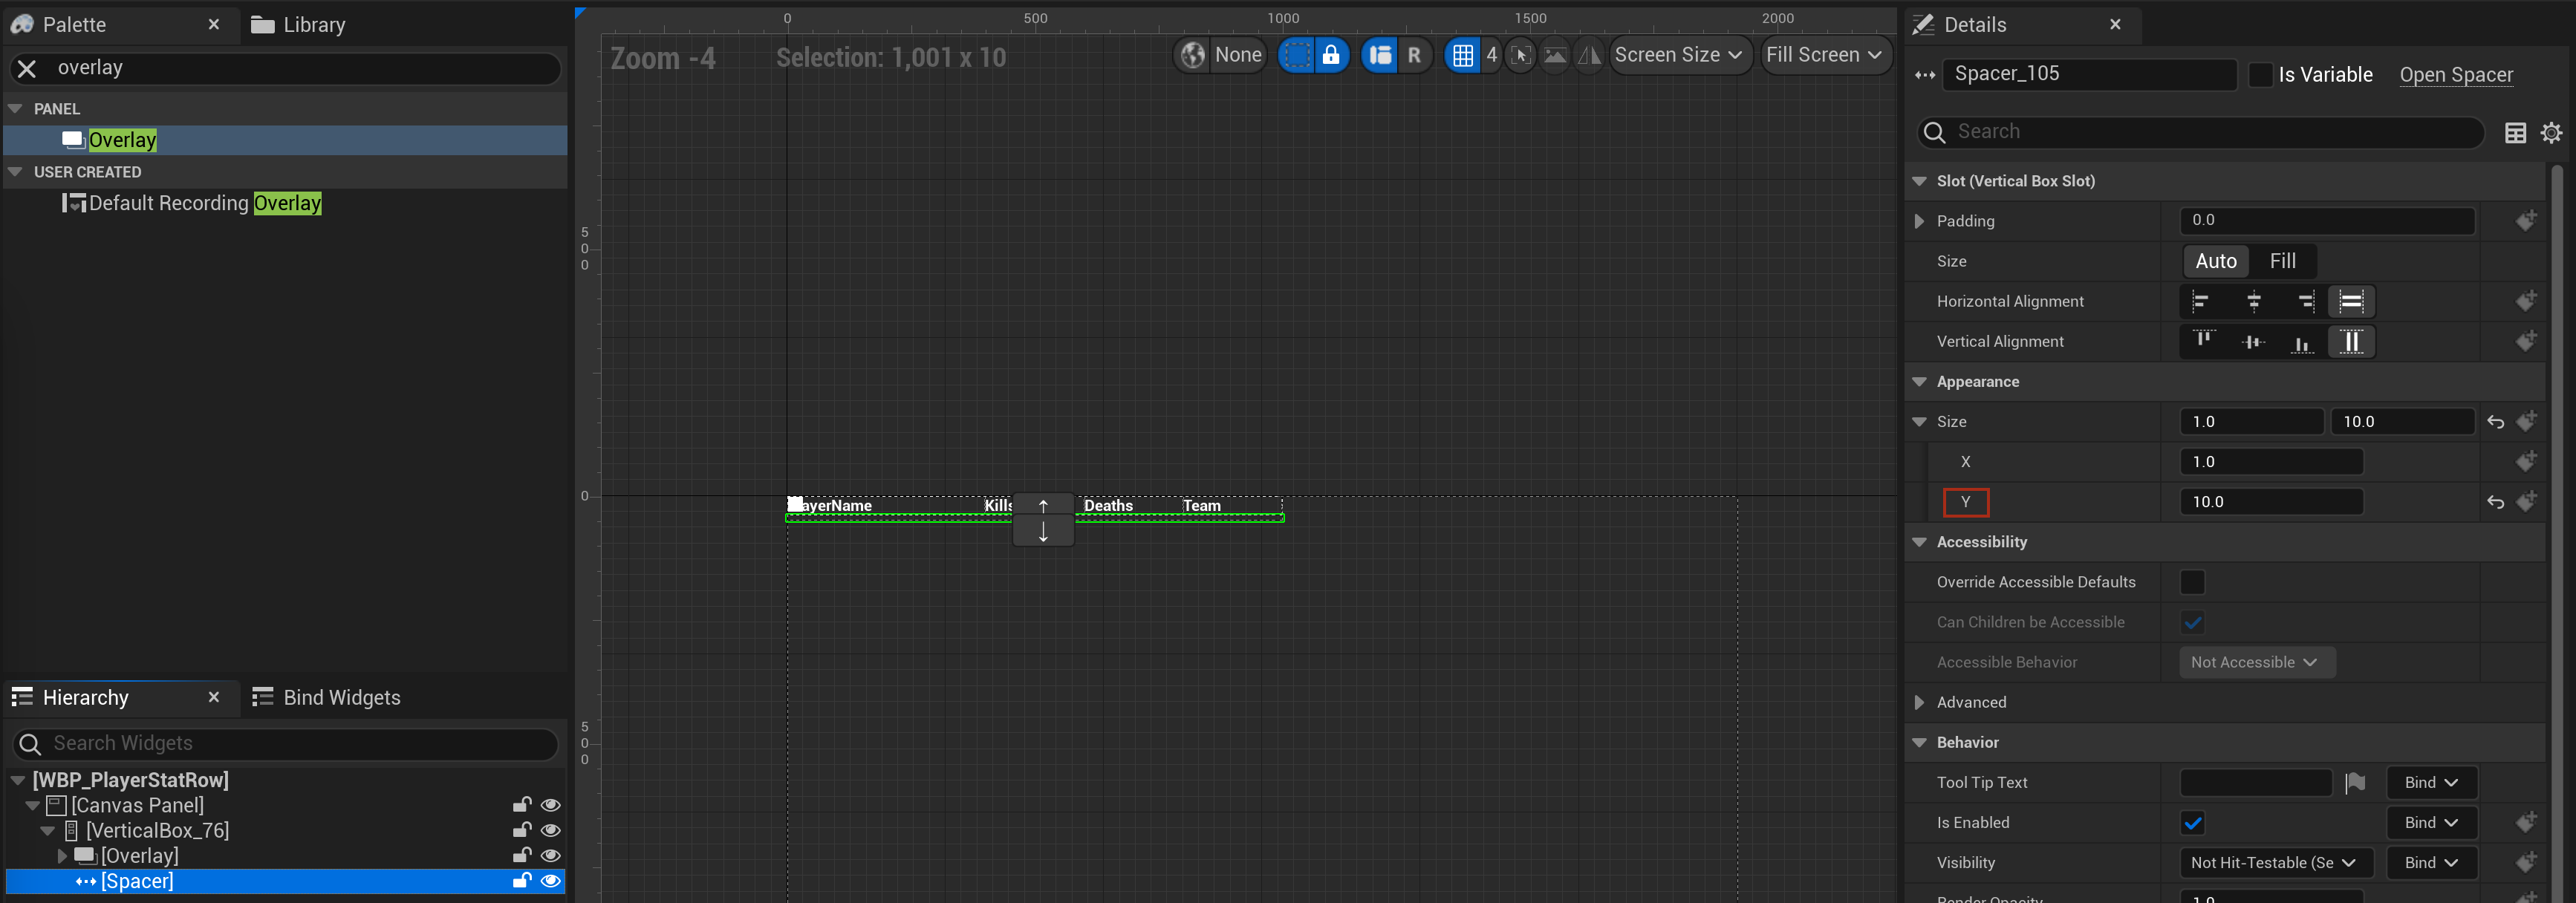Viewport: 2576px width, 903px height.
Task: Align horizontally left icon
Action: coord(2200,301)
